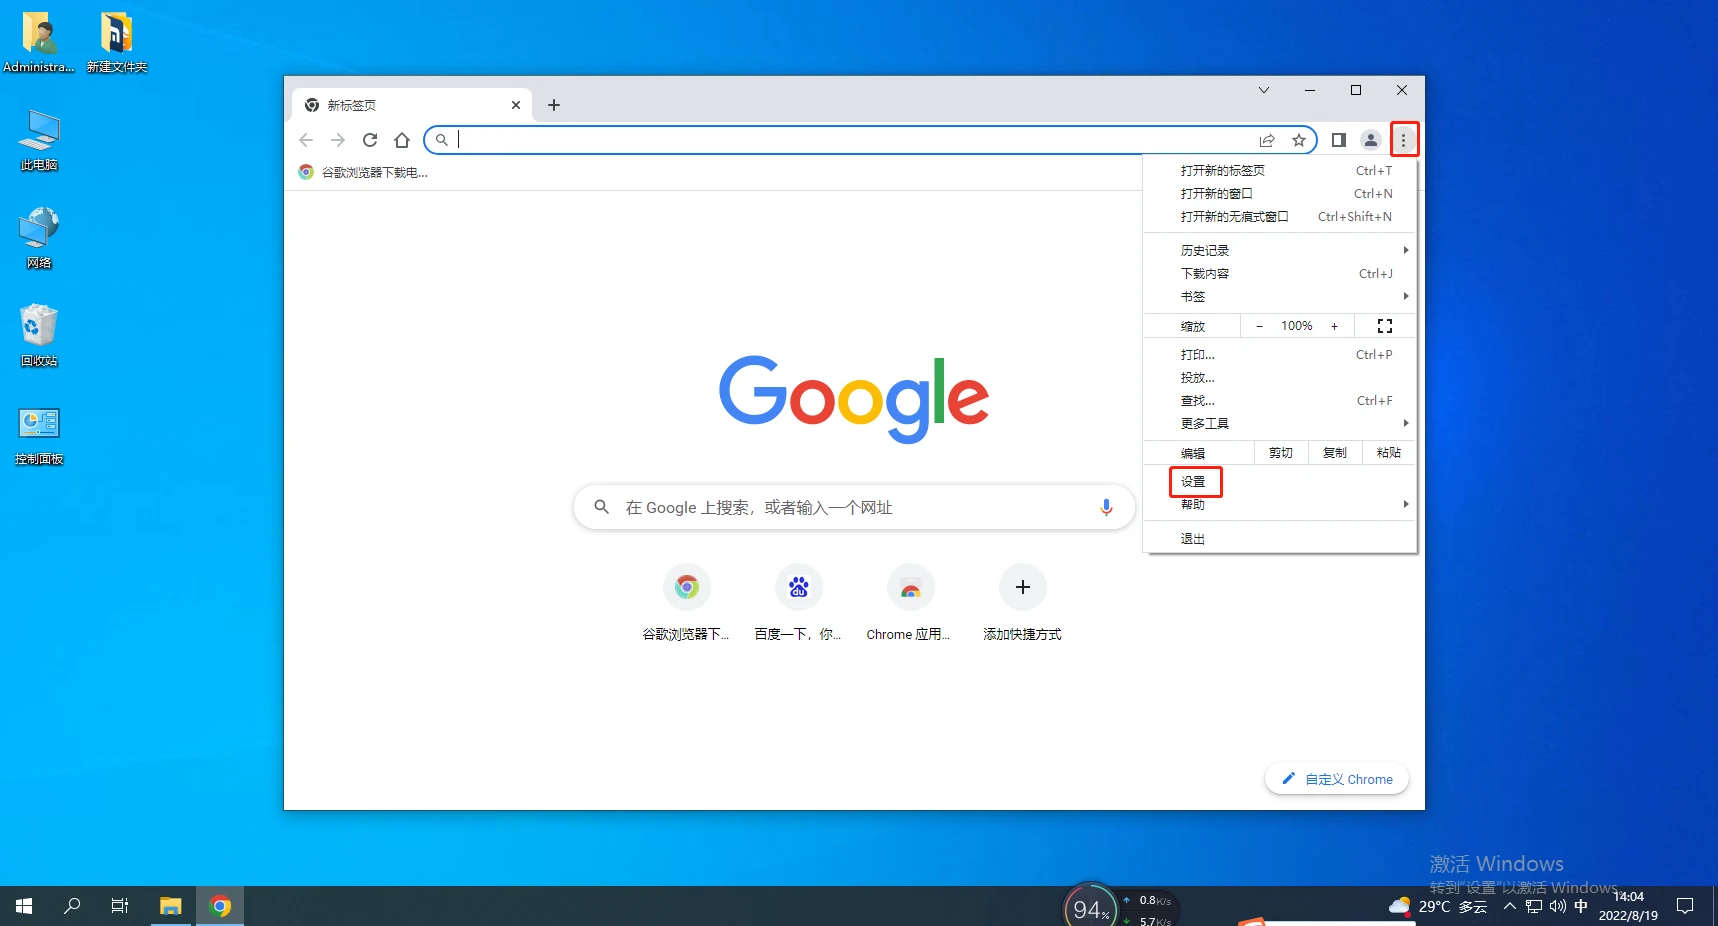Click the taskbar search magnifier
The width and height of the screenshot is (1718, 926).
(x=72, y=906)
